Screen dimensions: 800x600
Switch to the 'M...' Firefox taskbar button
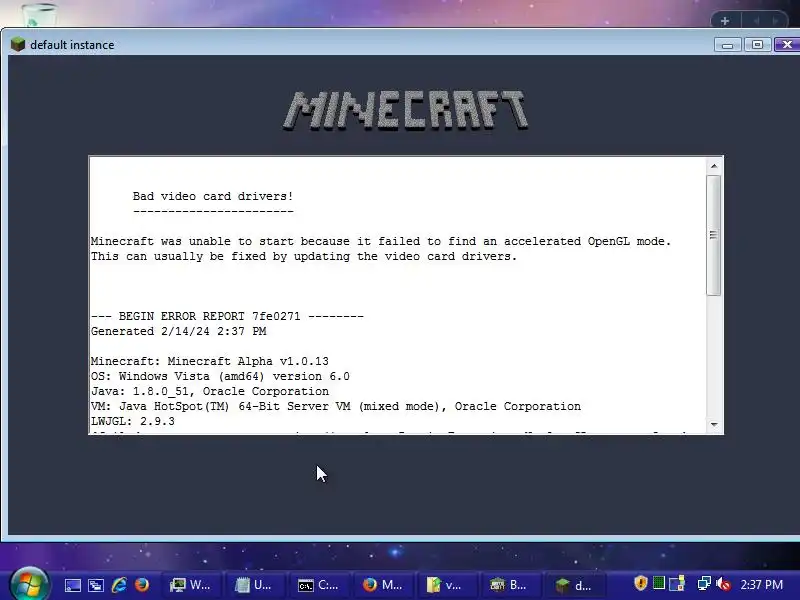click(383, 585)
